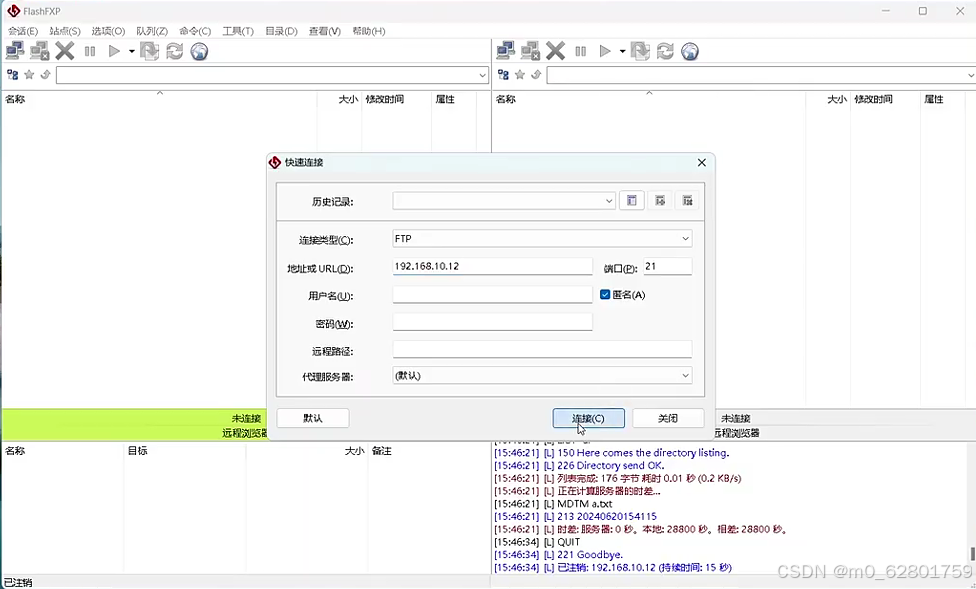This screenshot has height=589, width=976.
Task: Click the Transfer files icon in left pane toolbar
Action: (149, 51)
